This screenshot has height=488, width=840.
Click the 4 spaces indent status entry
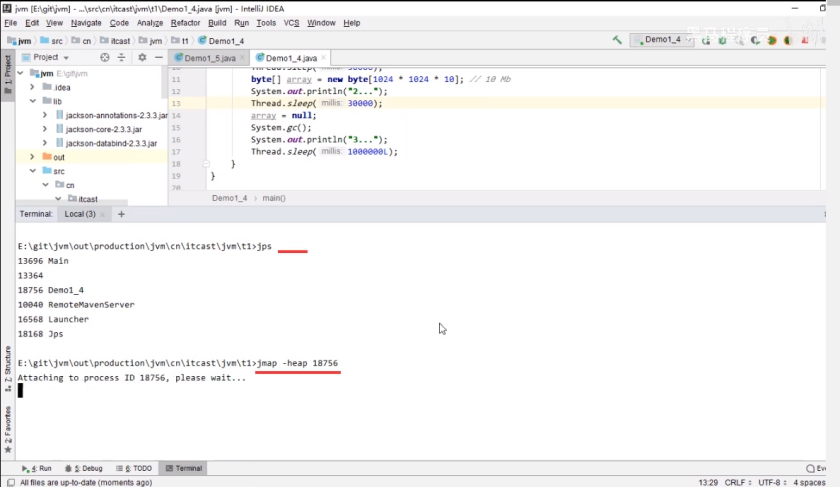[x=809, y=483]
